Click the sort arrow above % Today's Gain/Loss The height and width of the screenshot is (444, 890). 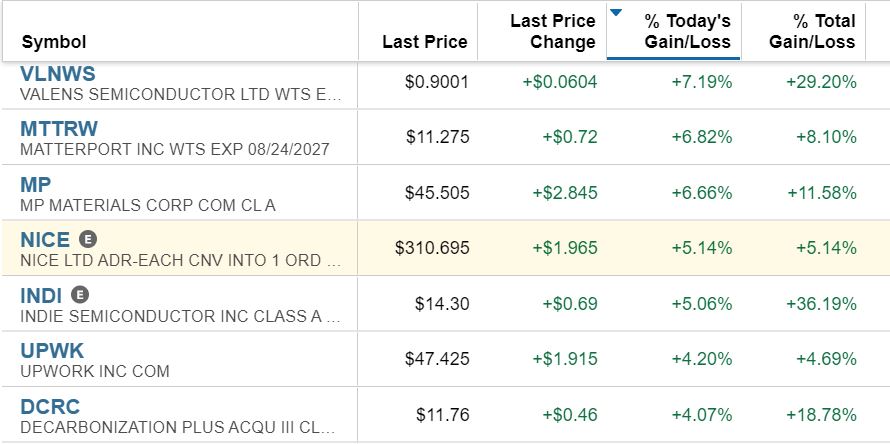tap(616, 13)
